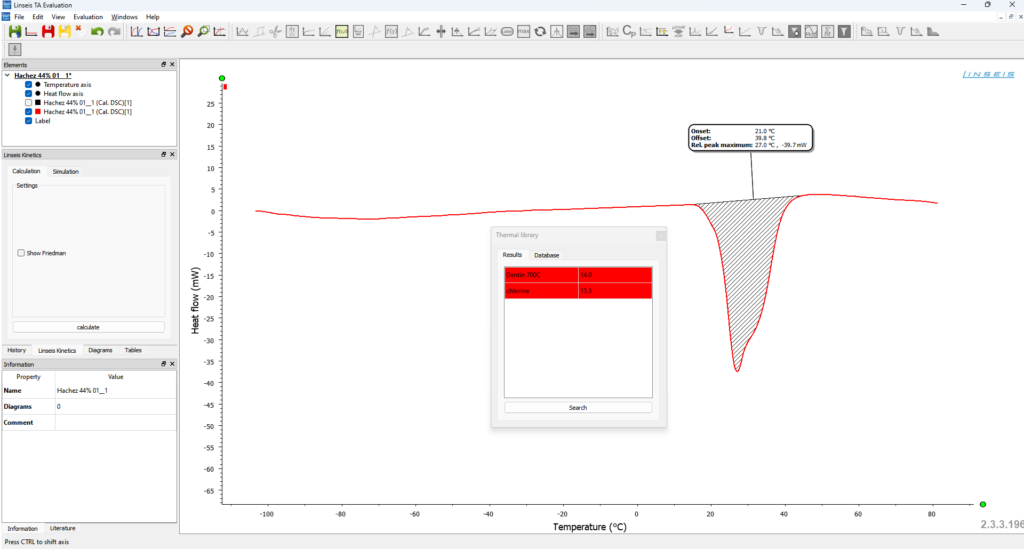Open the Windows menu
The image size is (1024, 550).
(x=125, y=17)
